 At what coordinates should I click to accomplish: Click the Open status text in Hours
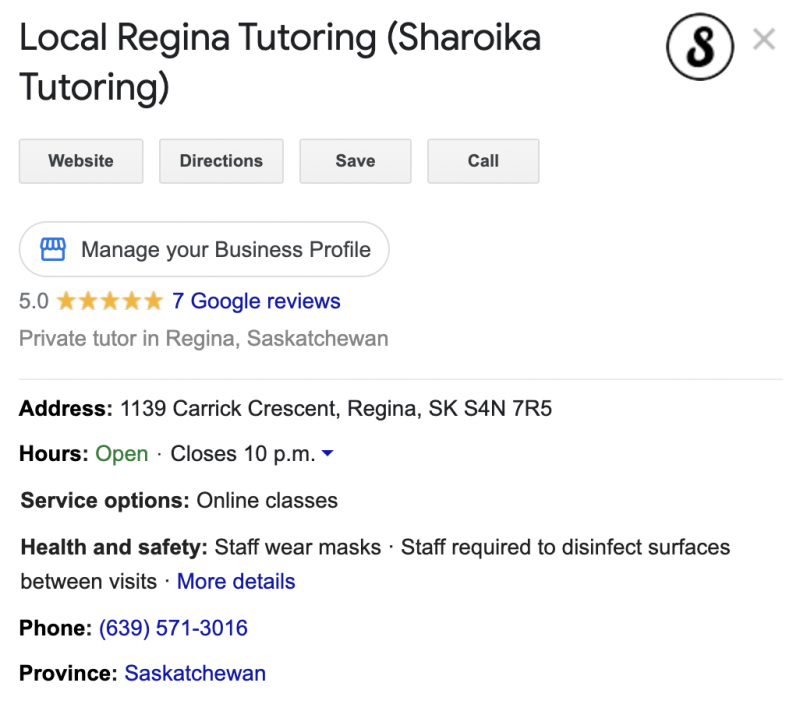coord(122,453)
